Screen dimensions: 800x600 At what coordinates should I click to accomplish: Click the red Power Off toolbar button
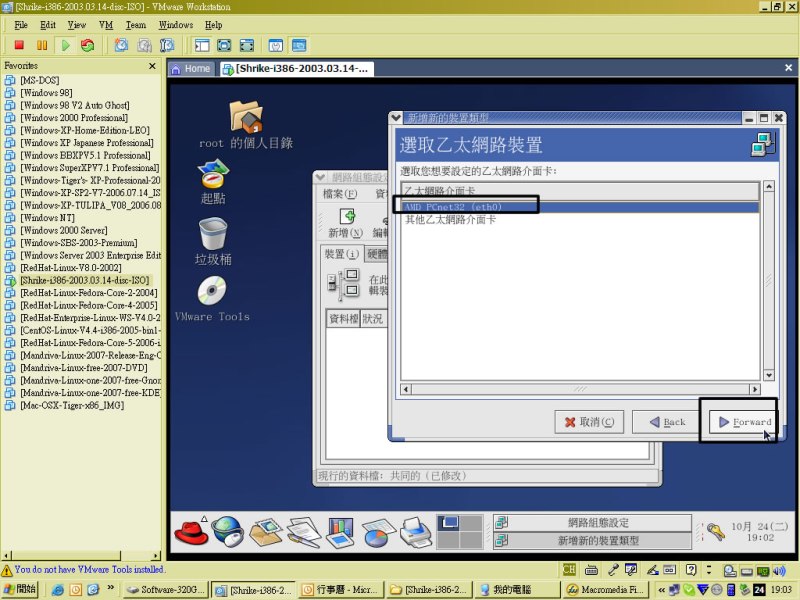[x=19, y=45]
